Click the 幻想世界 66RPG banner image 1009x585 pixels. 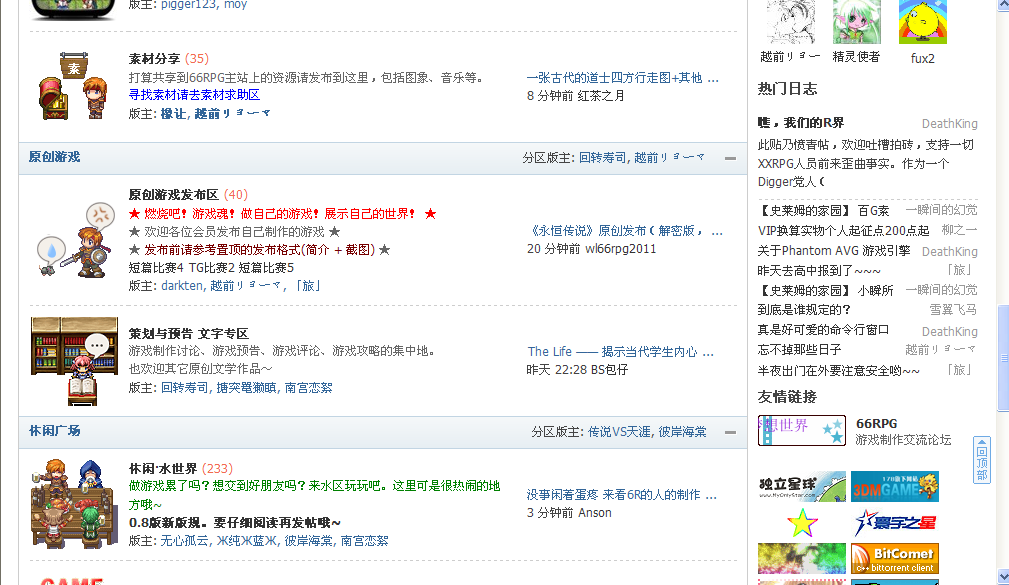tap(802, 431)
